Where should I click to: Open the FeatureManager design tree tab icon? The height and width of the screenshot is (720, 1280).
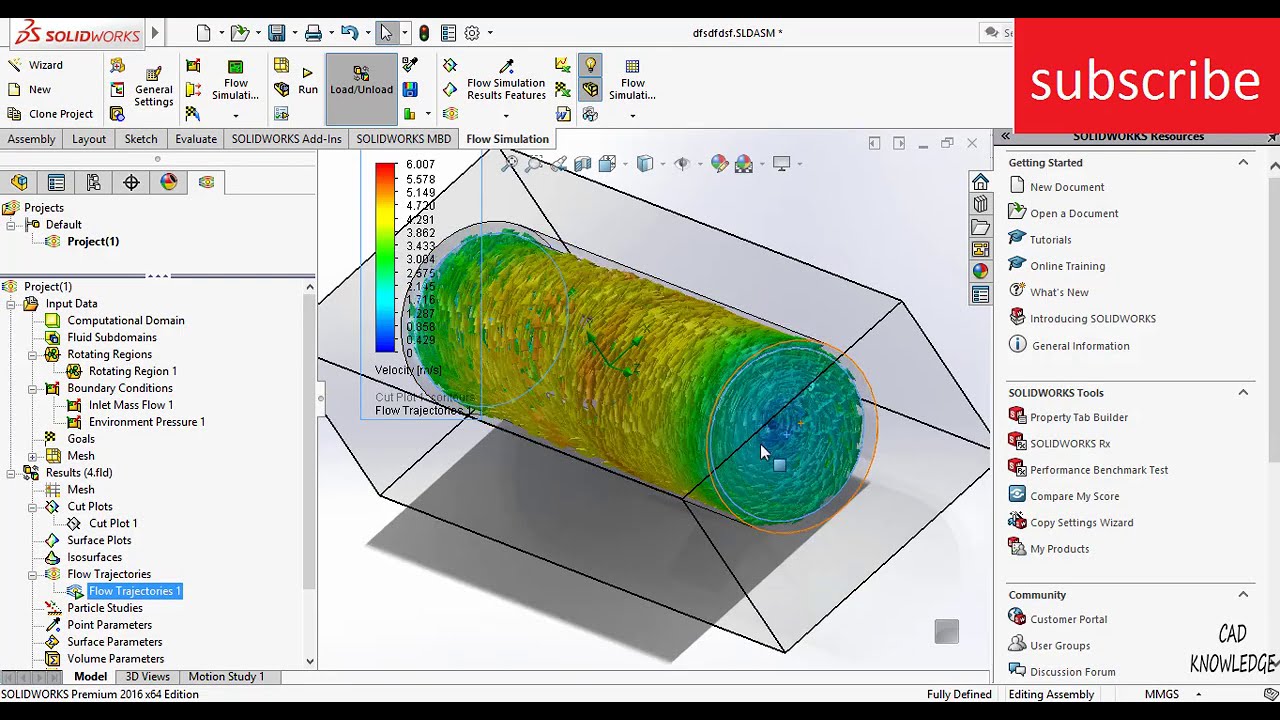[19, 182]
